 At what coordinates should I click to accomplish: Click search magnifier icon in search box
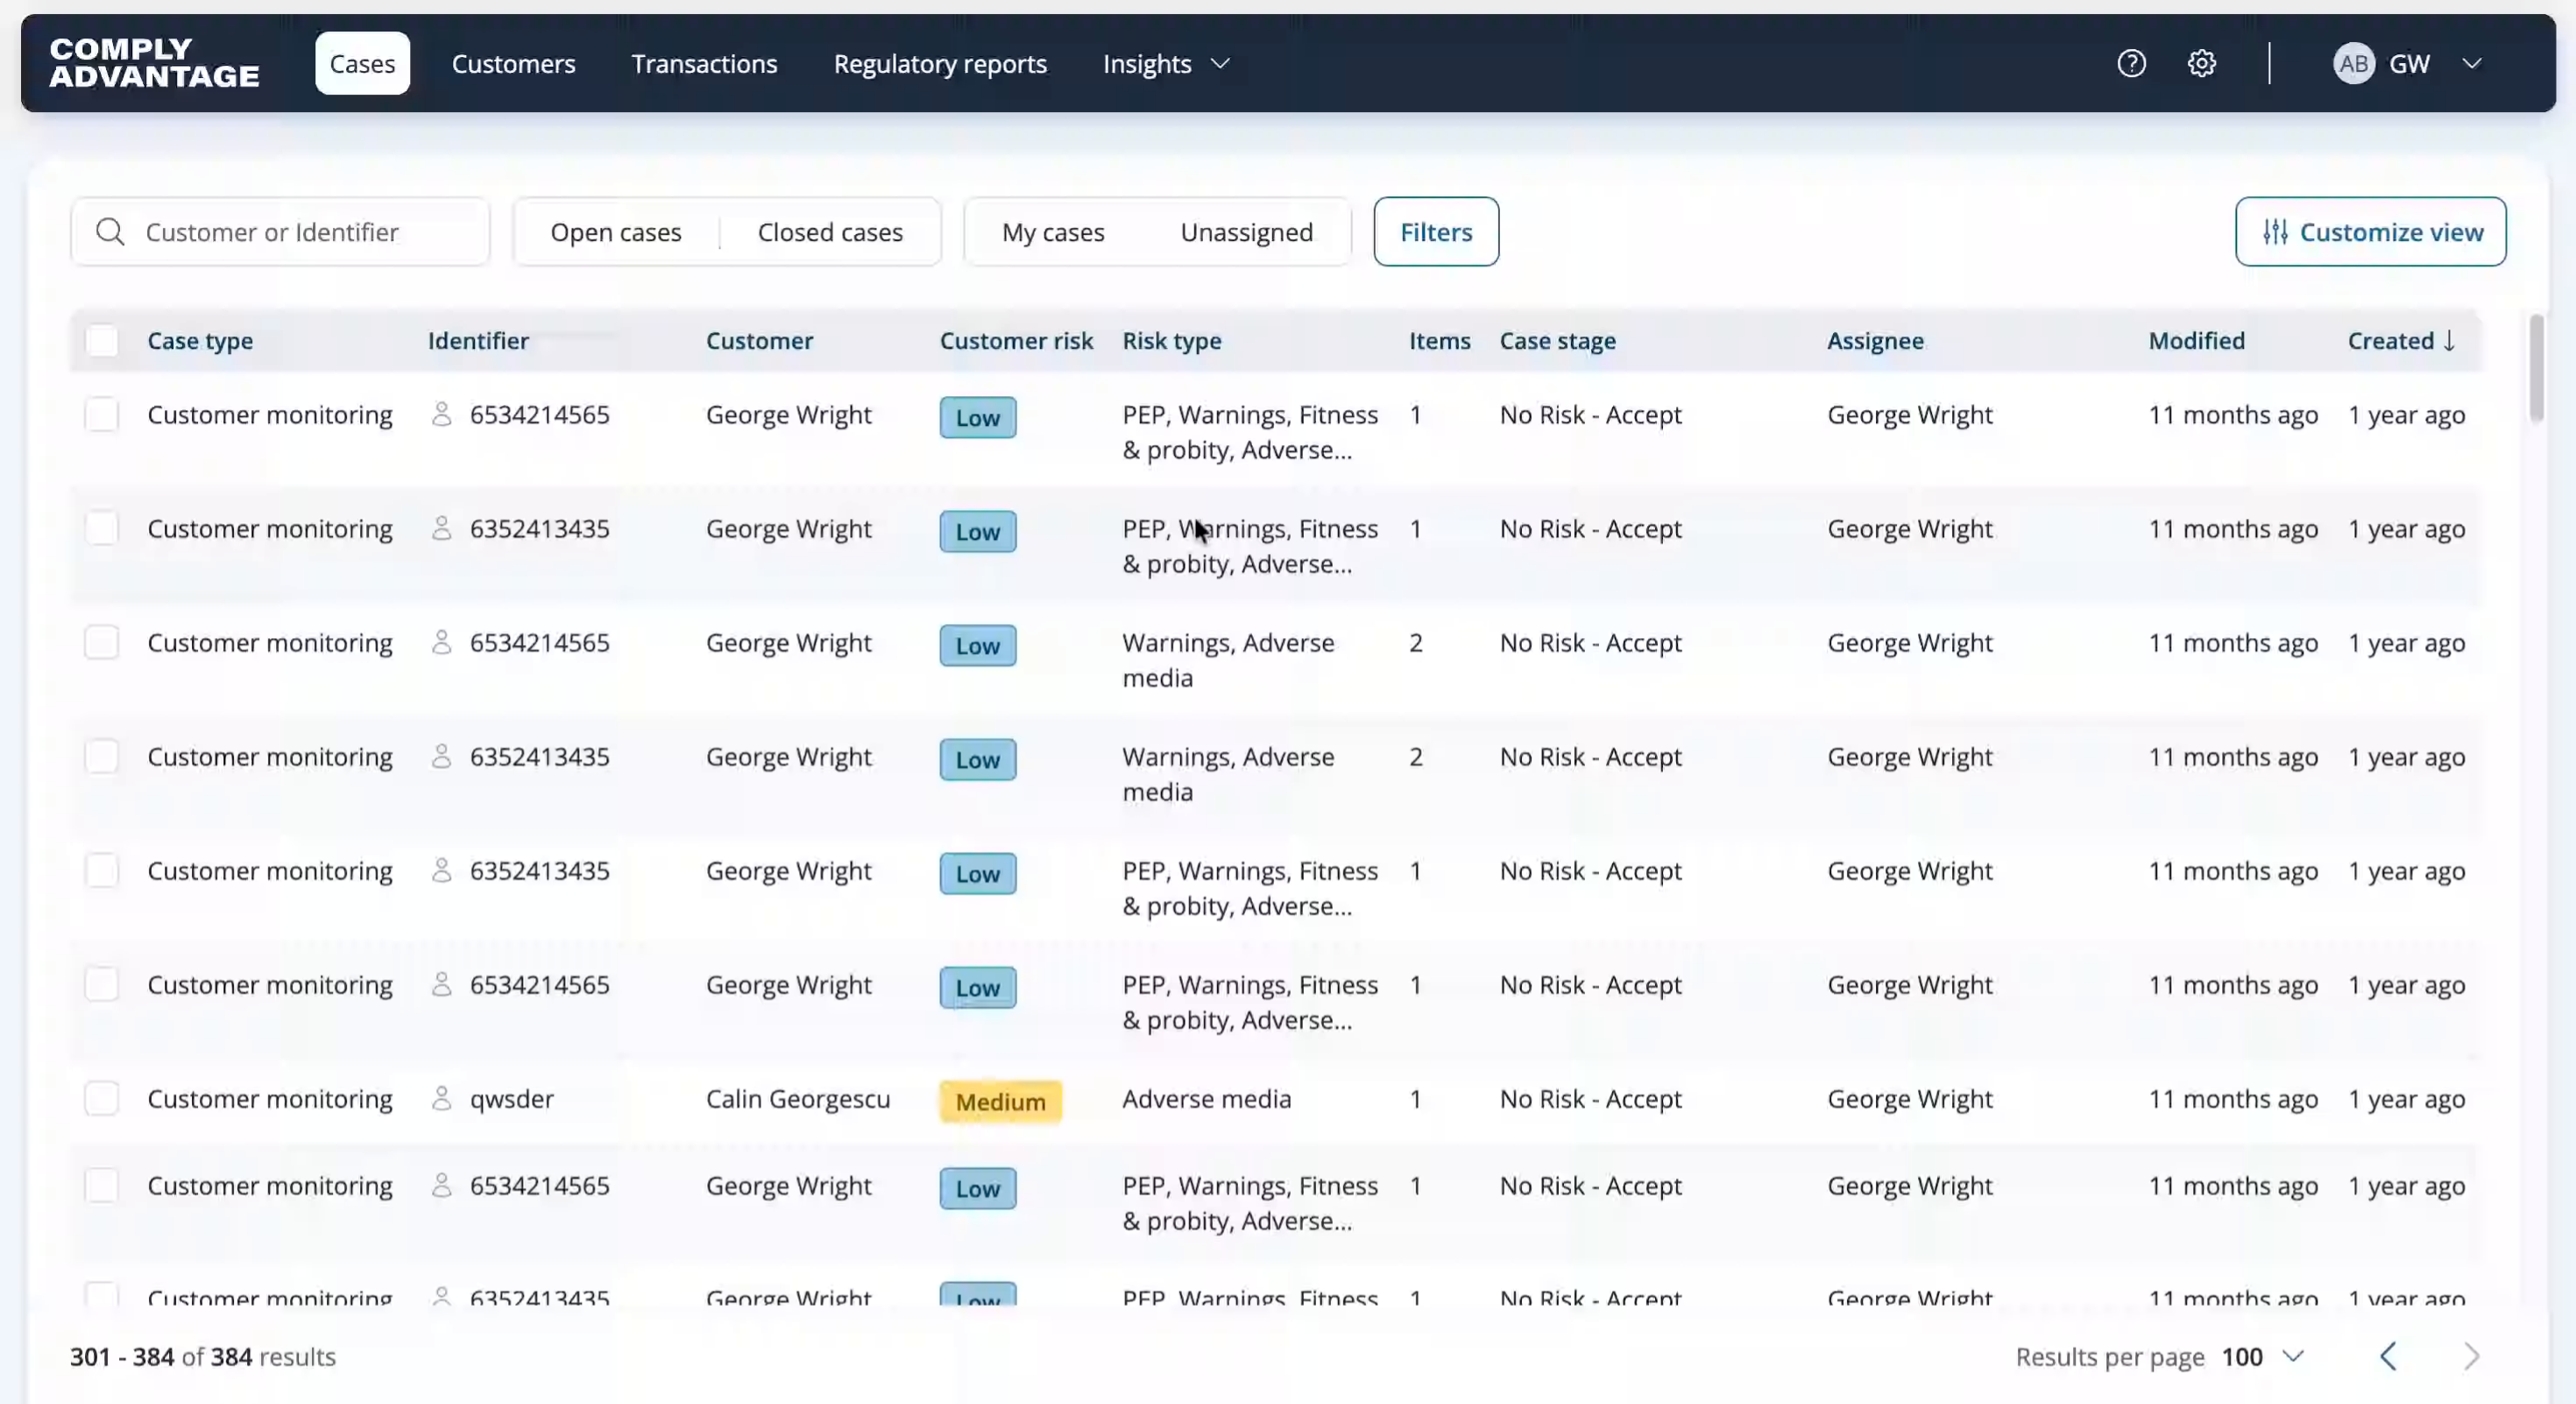coord(110,232)
